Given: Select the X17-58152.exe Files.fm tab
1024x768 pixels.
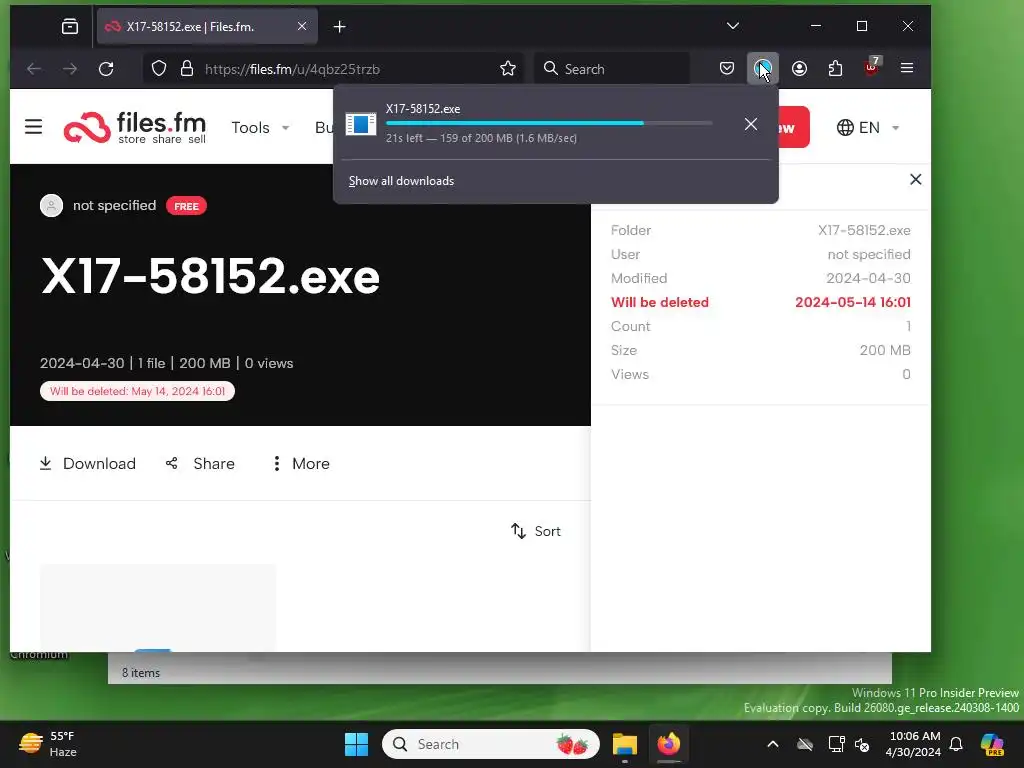Looking at the screenshot, I should (207, 27).
